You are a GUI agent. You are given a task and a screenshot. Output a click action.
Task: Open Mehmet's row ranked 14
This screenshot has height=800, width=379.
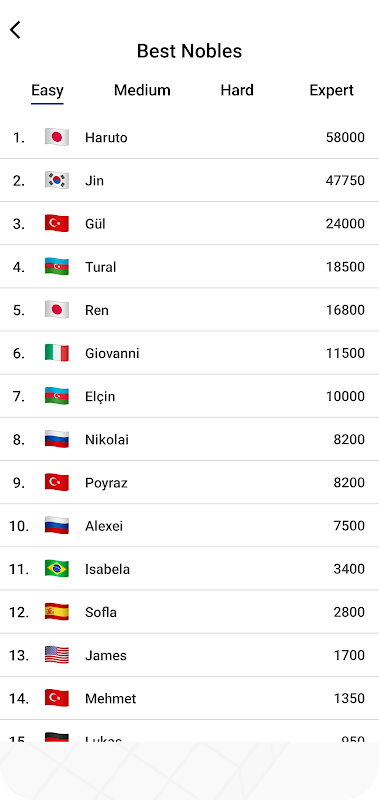point(189,698)
